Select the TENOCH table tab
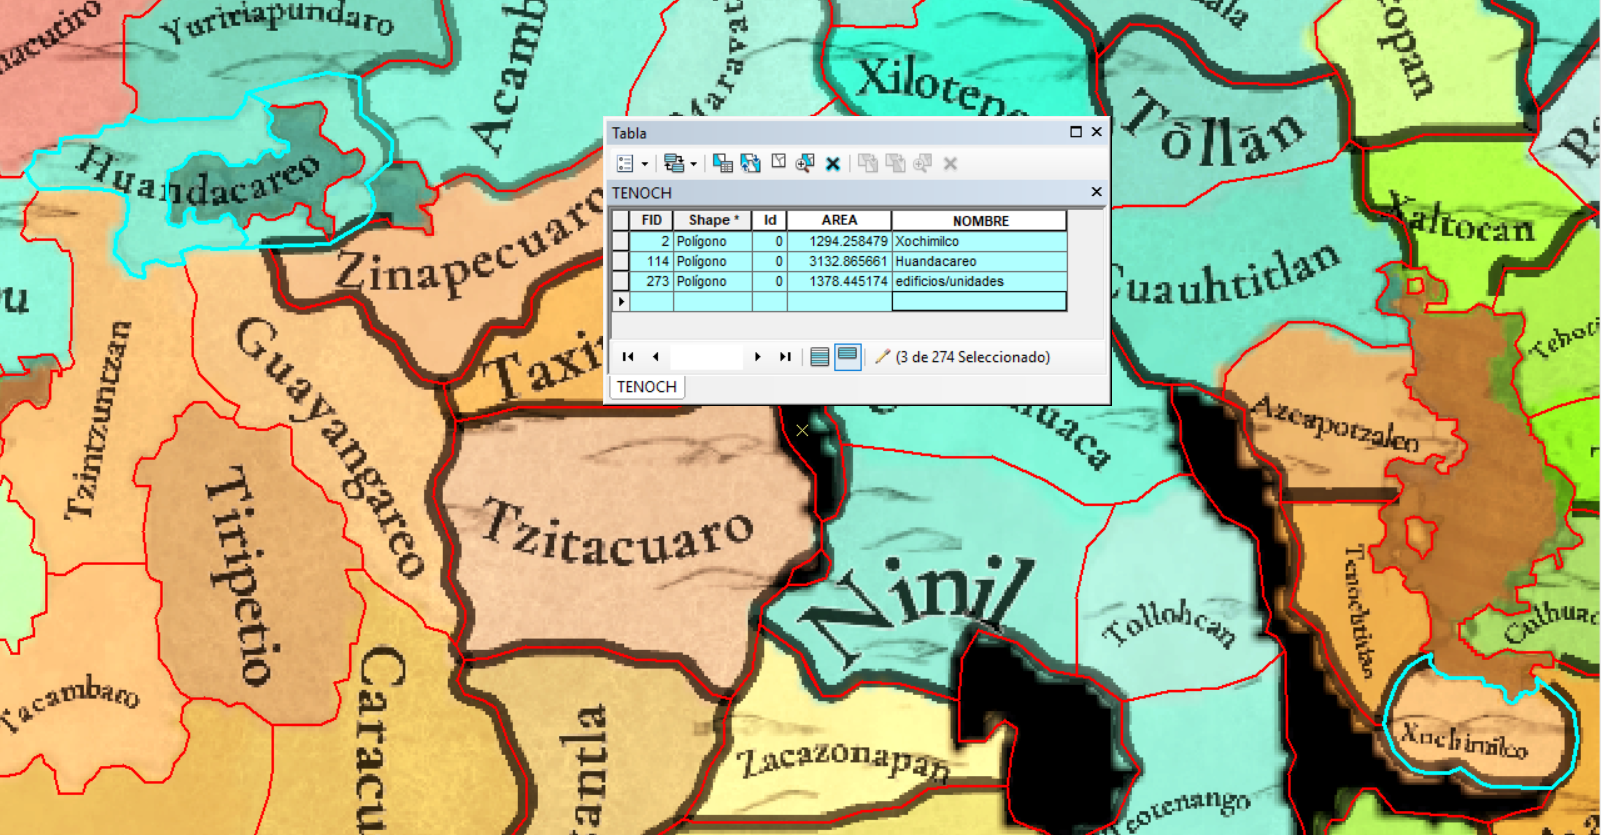Image resolution: width=1601 pixels, height=835 pixels. coord(647,387)
